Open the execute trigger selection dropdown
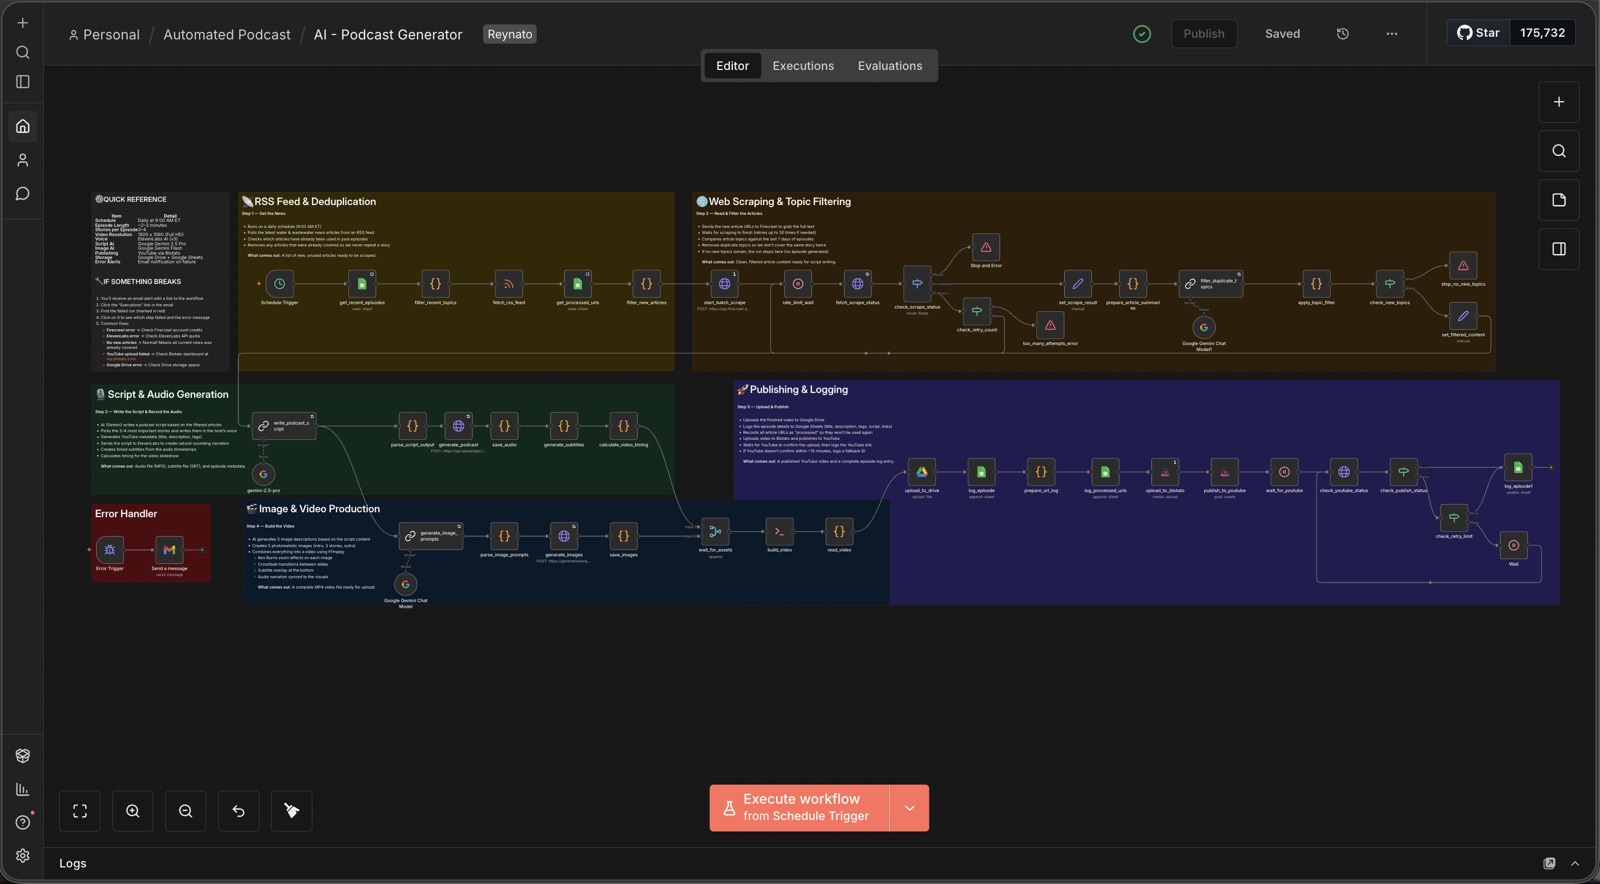Viewport: 1600px width, 884px height. coord(909,808)
